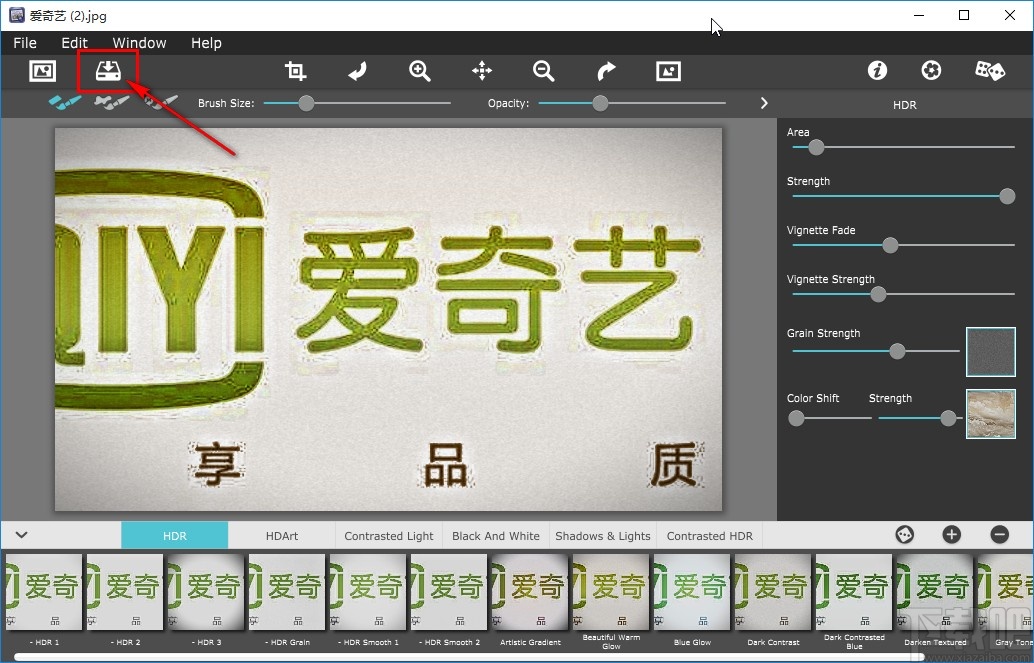Click the presets horizontal scrollbar
1034x663 pixels.
tap(468, 656)
